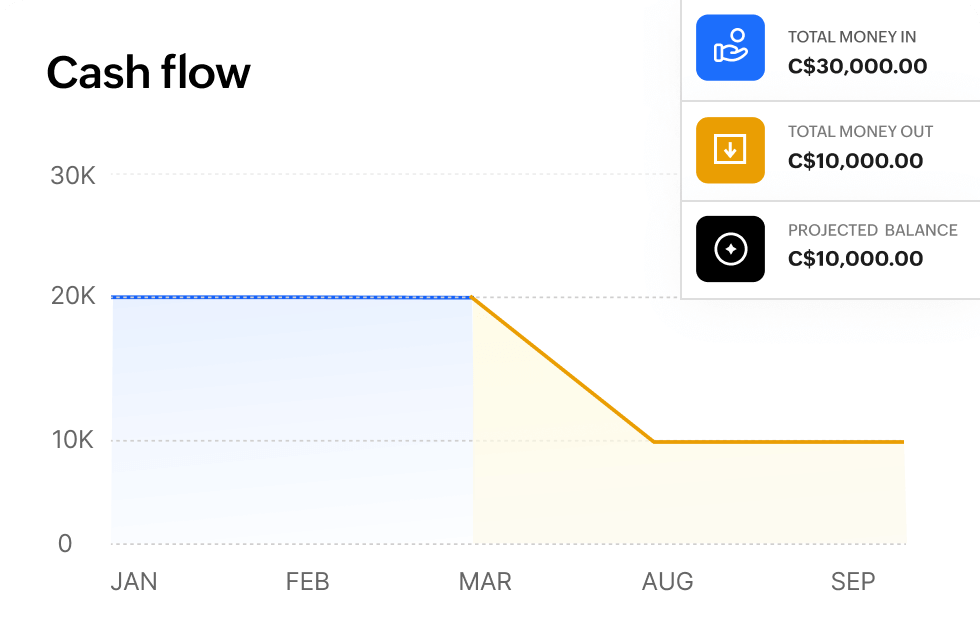This screenshot has width=980, height=624.
Task: Select the FEB month label
Action: click(308, 581)
